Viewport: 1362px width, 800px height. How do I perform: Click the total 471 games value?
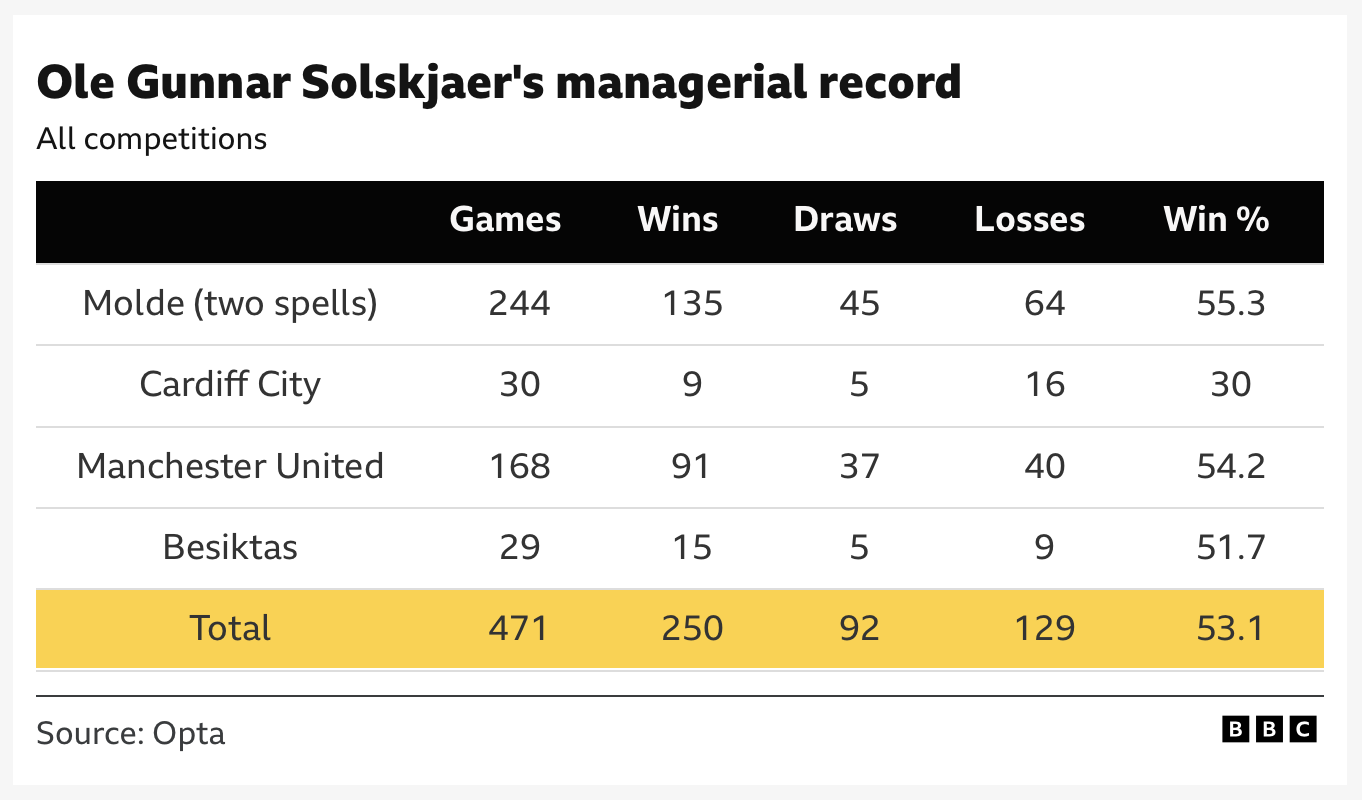click(x=519, y=628)
